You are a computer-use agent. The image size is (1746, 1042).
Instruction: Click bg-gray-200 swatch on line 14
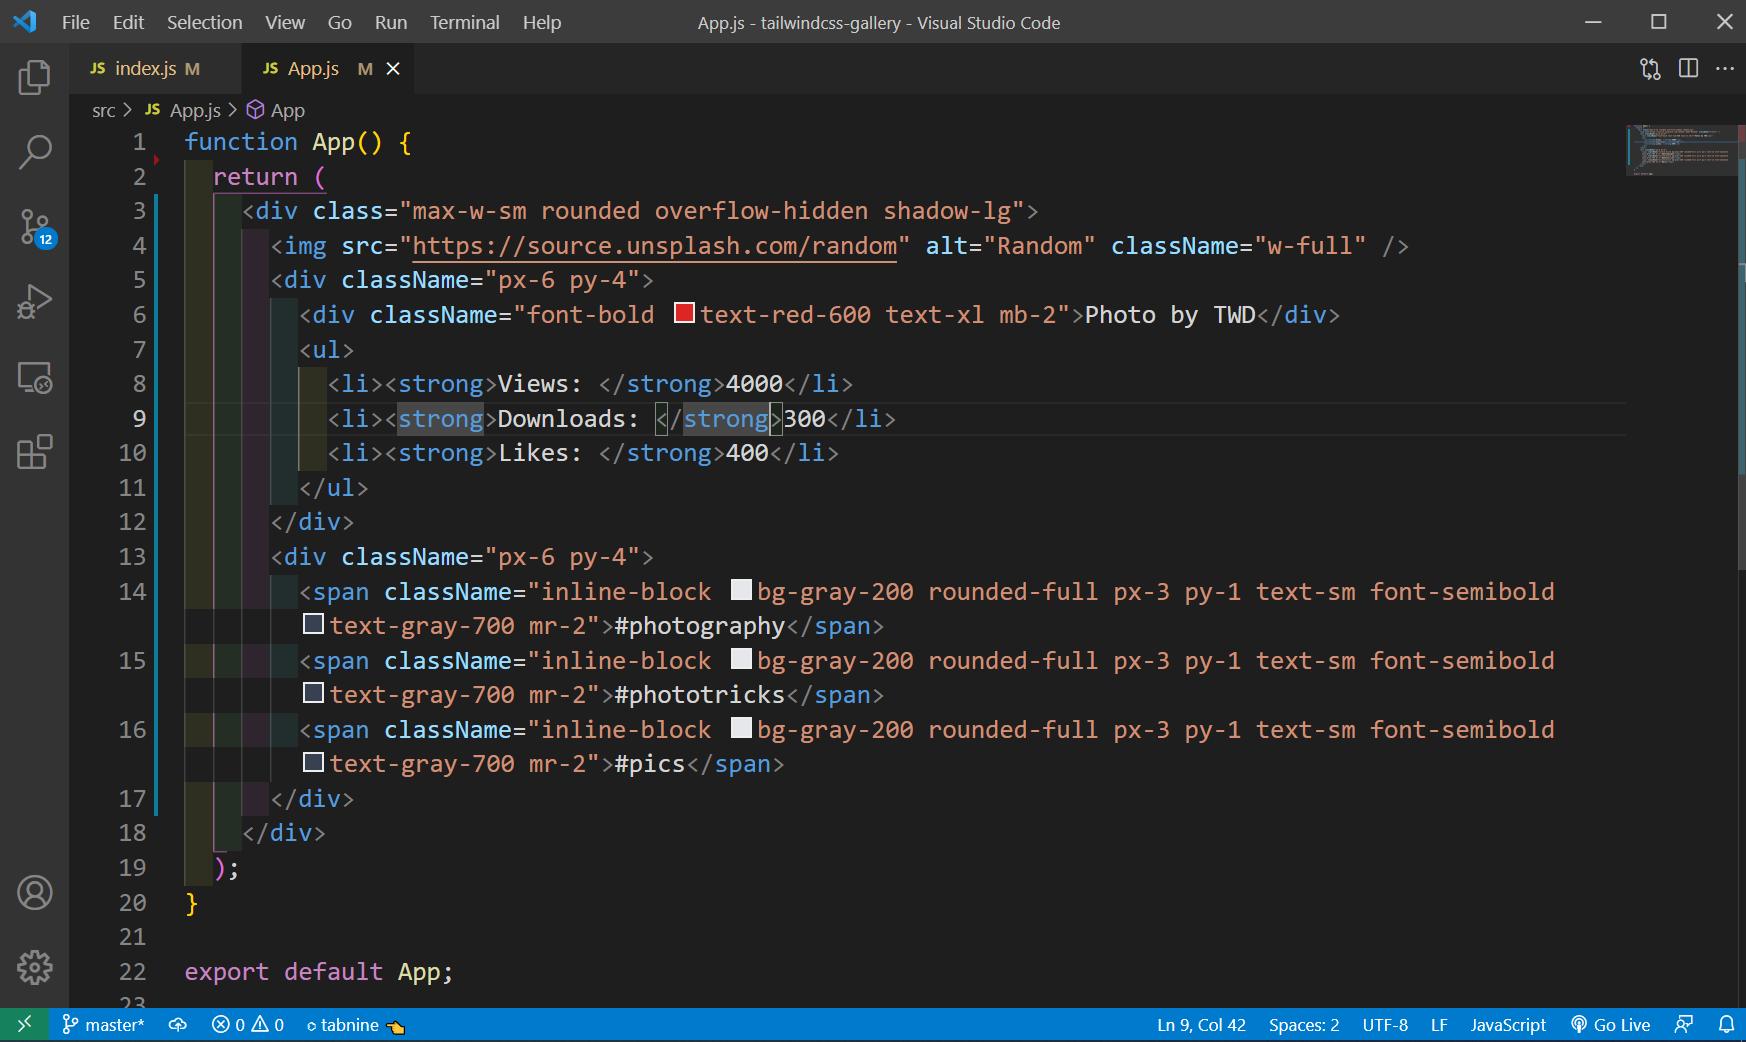point(741,590)
